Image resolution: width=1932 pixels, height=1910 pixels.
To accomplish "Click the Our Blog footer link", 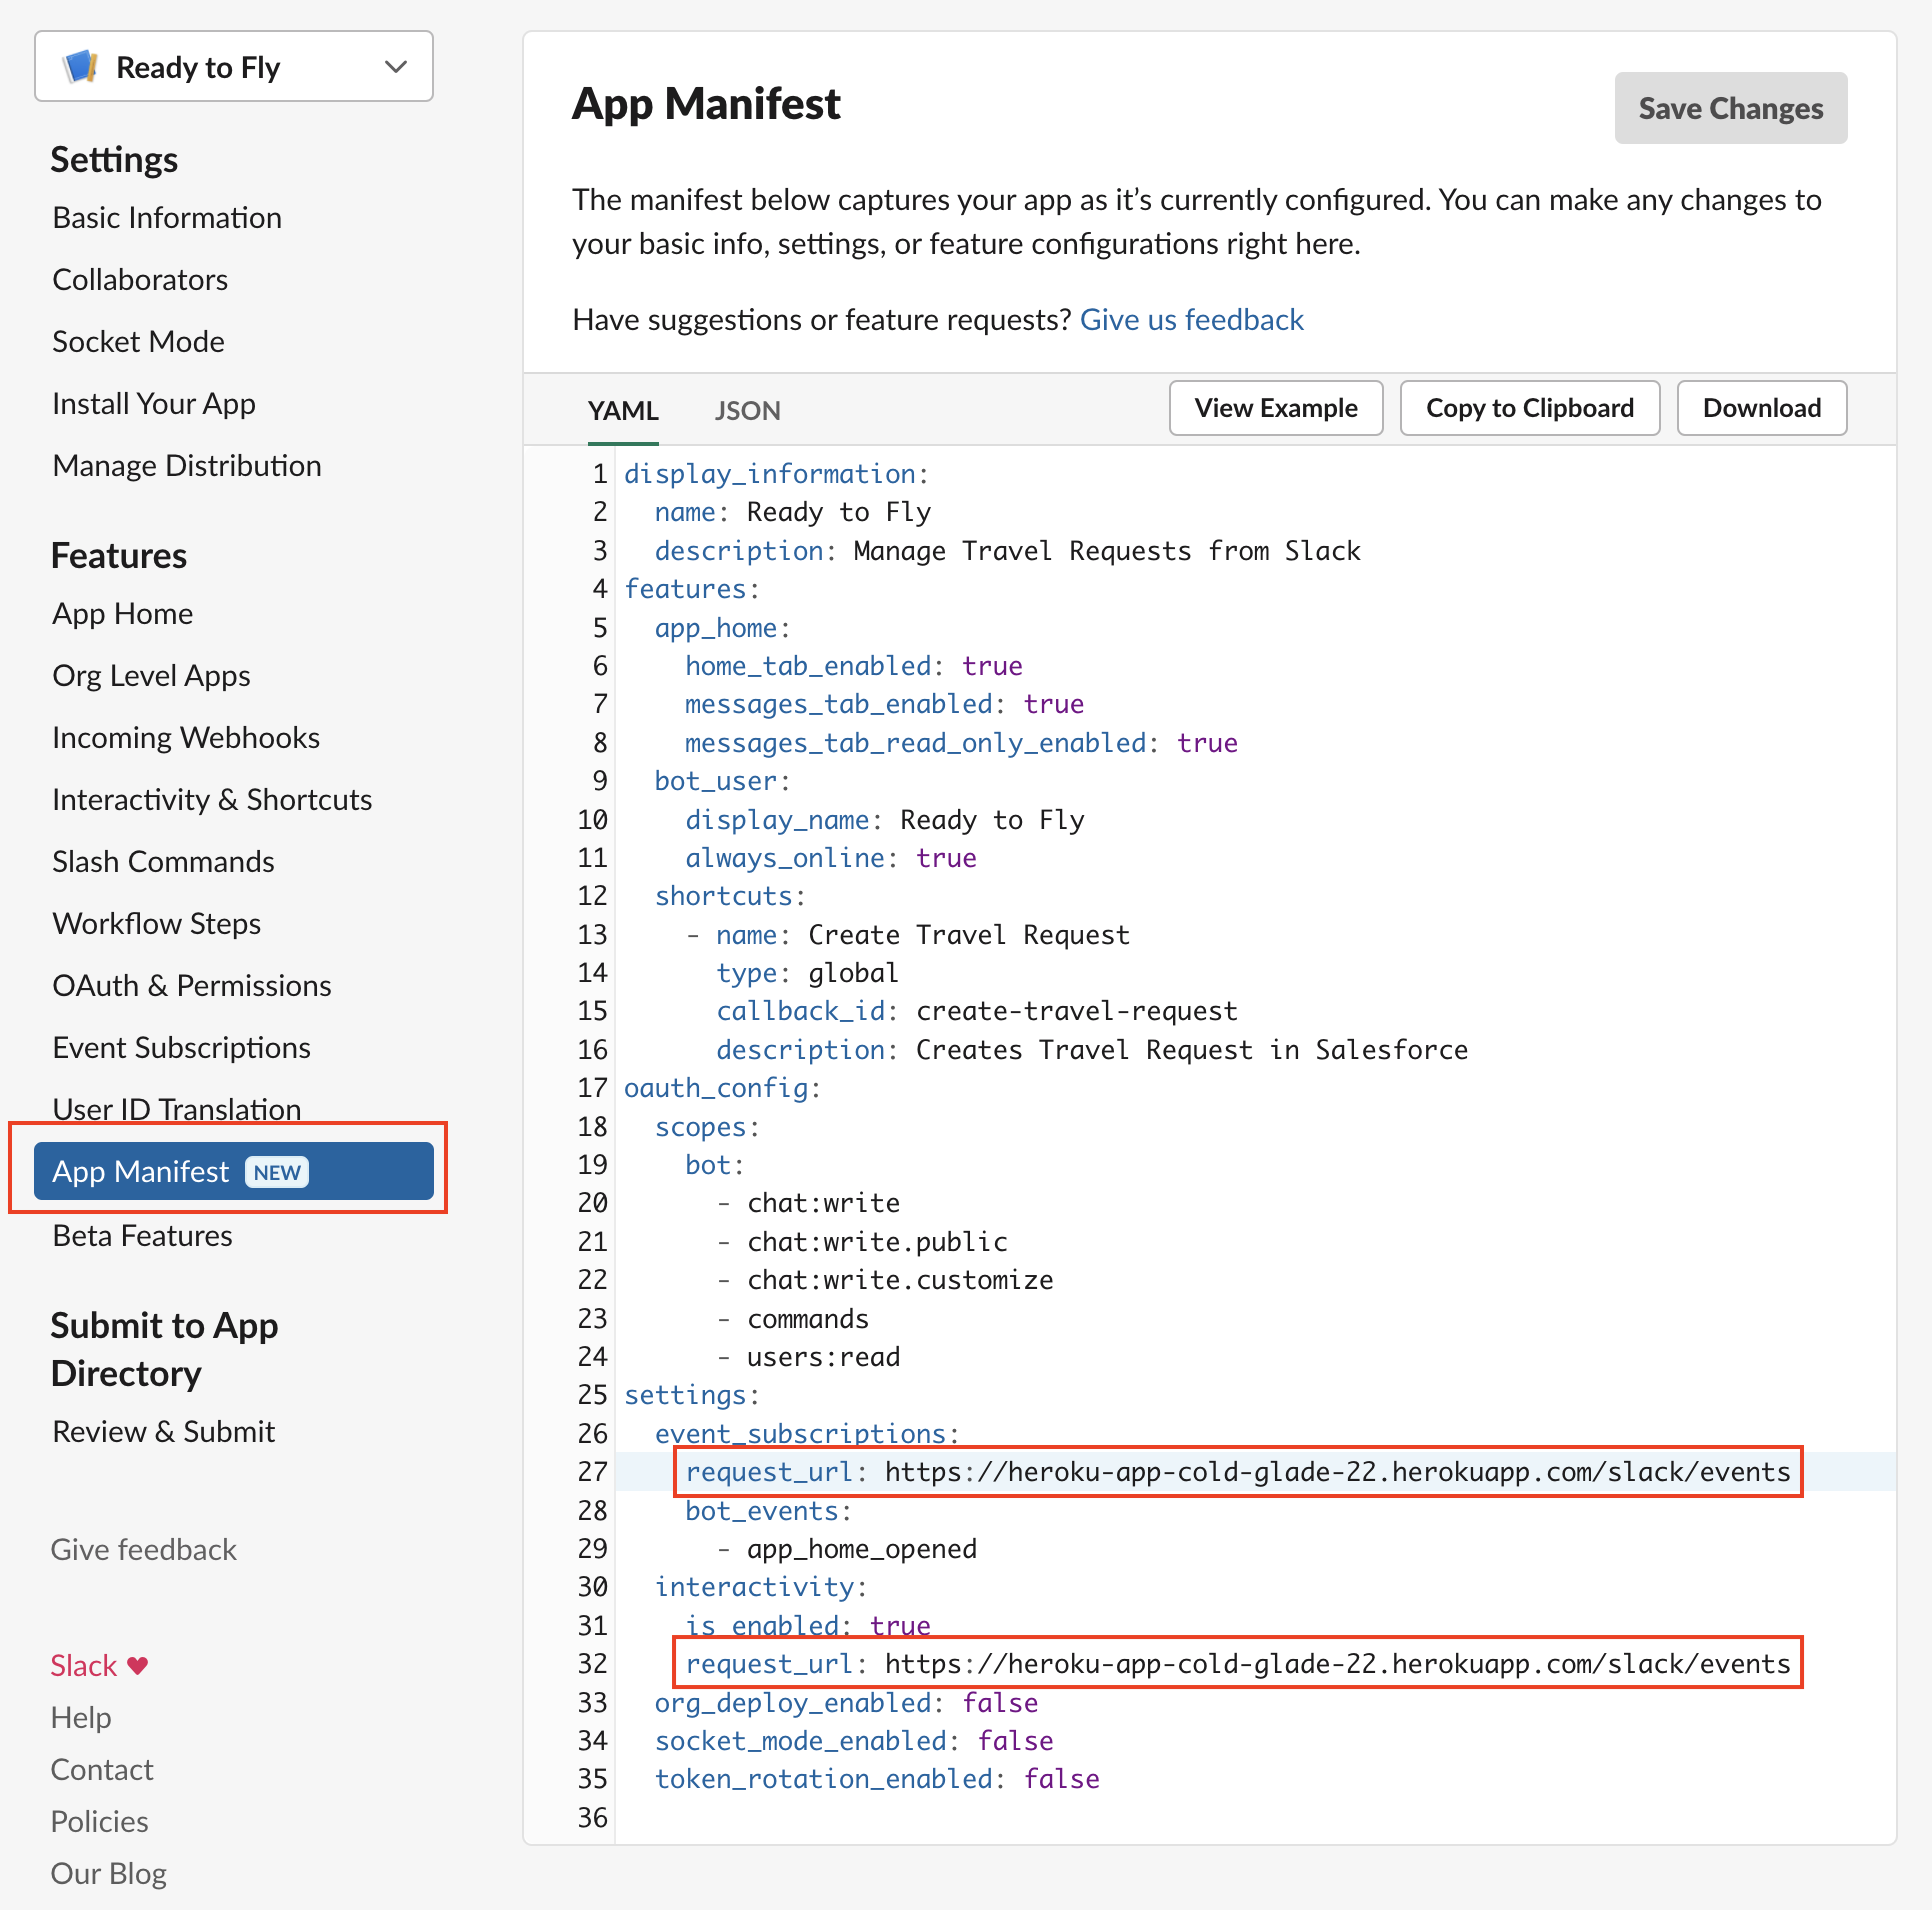I will click(108, 1874).
